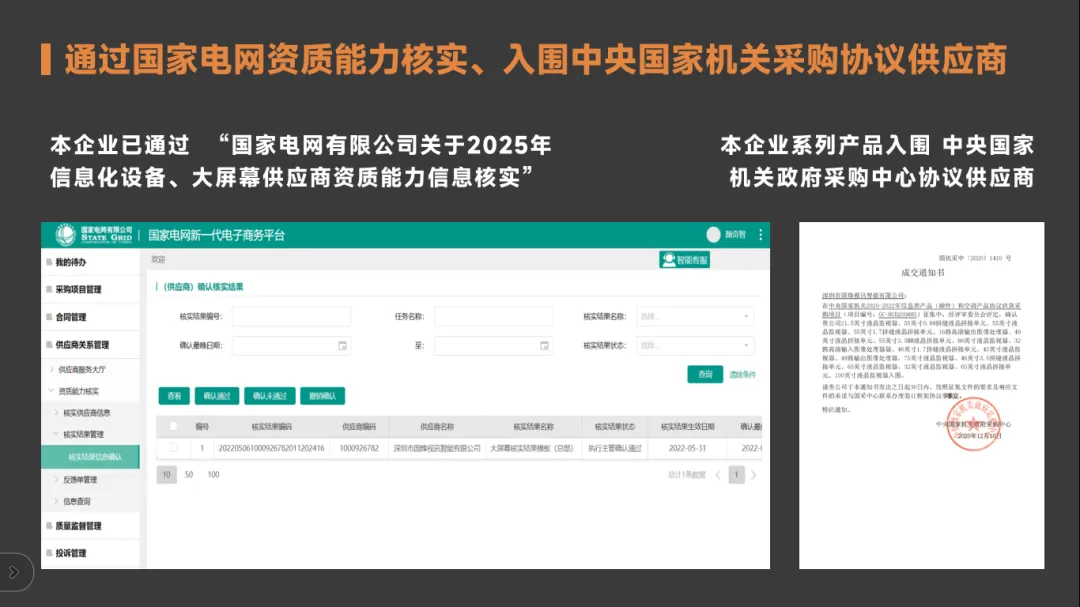Viewport: 1080px width, 607px height.
Task: Click the 核实结果生效日期 column header
Action: (x=687, y=426)
